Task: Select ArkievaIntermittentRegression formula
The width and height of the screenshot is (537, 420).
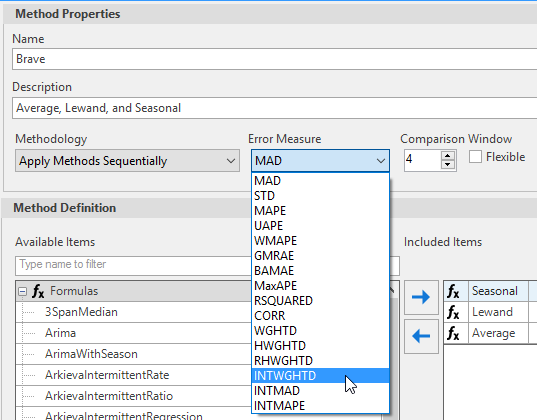Action: tap(124, 416)
